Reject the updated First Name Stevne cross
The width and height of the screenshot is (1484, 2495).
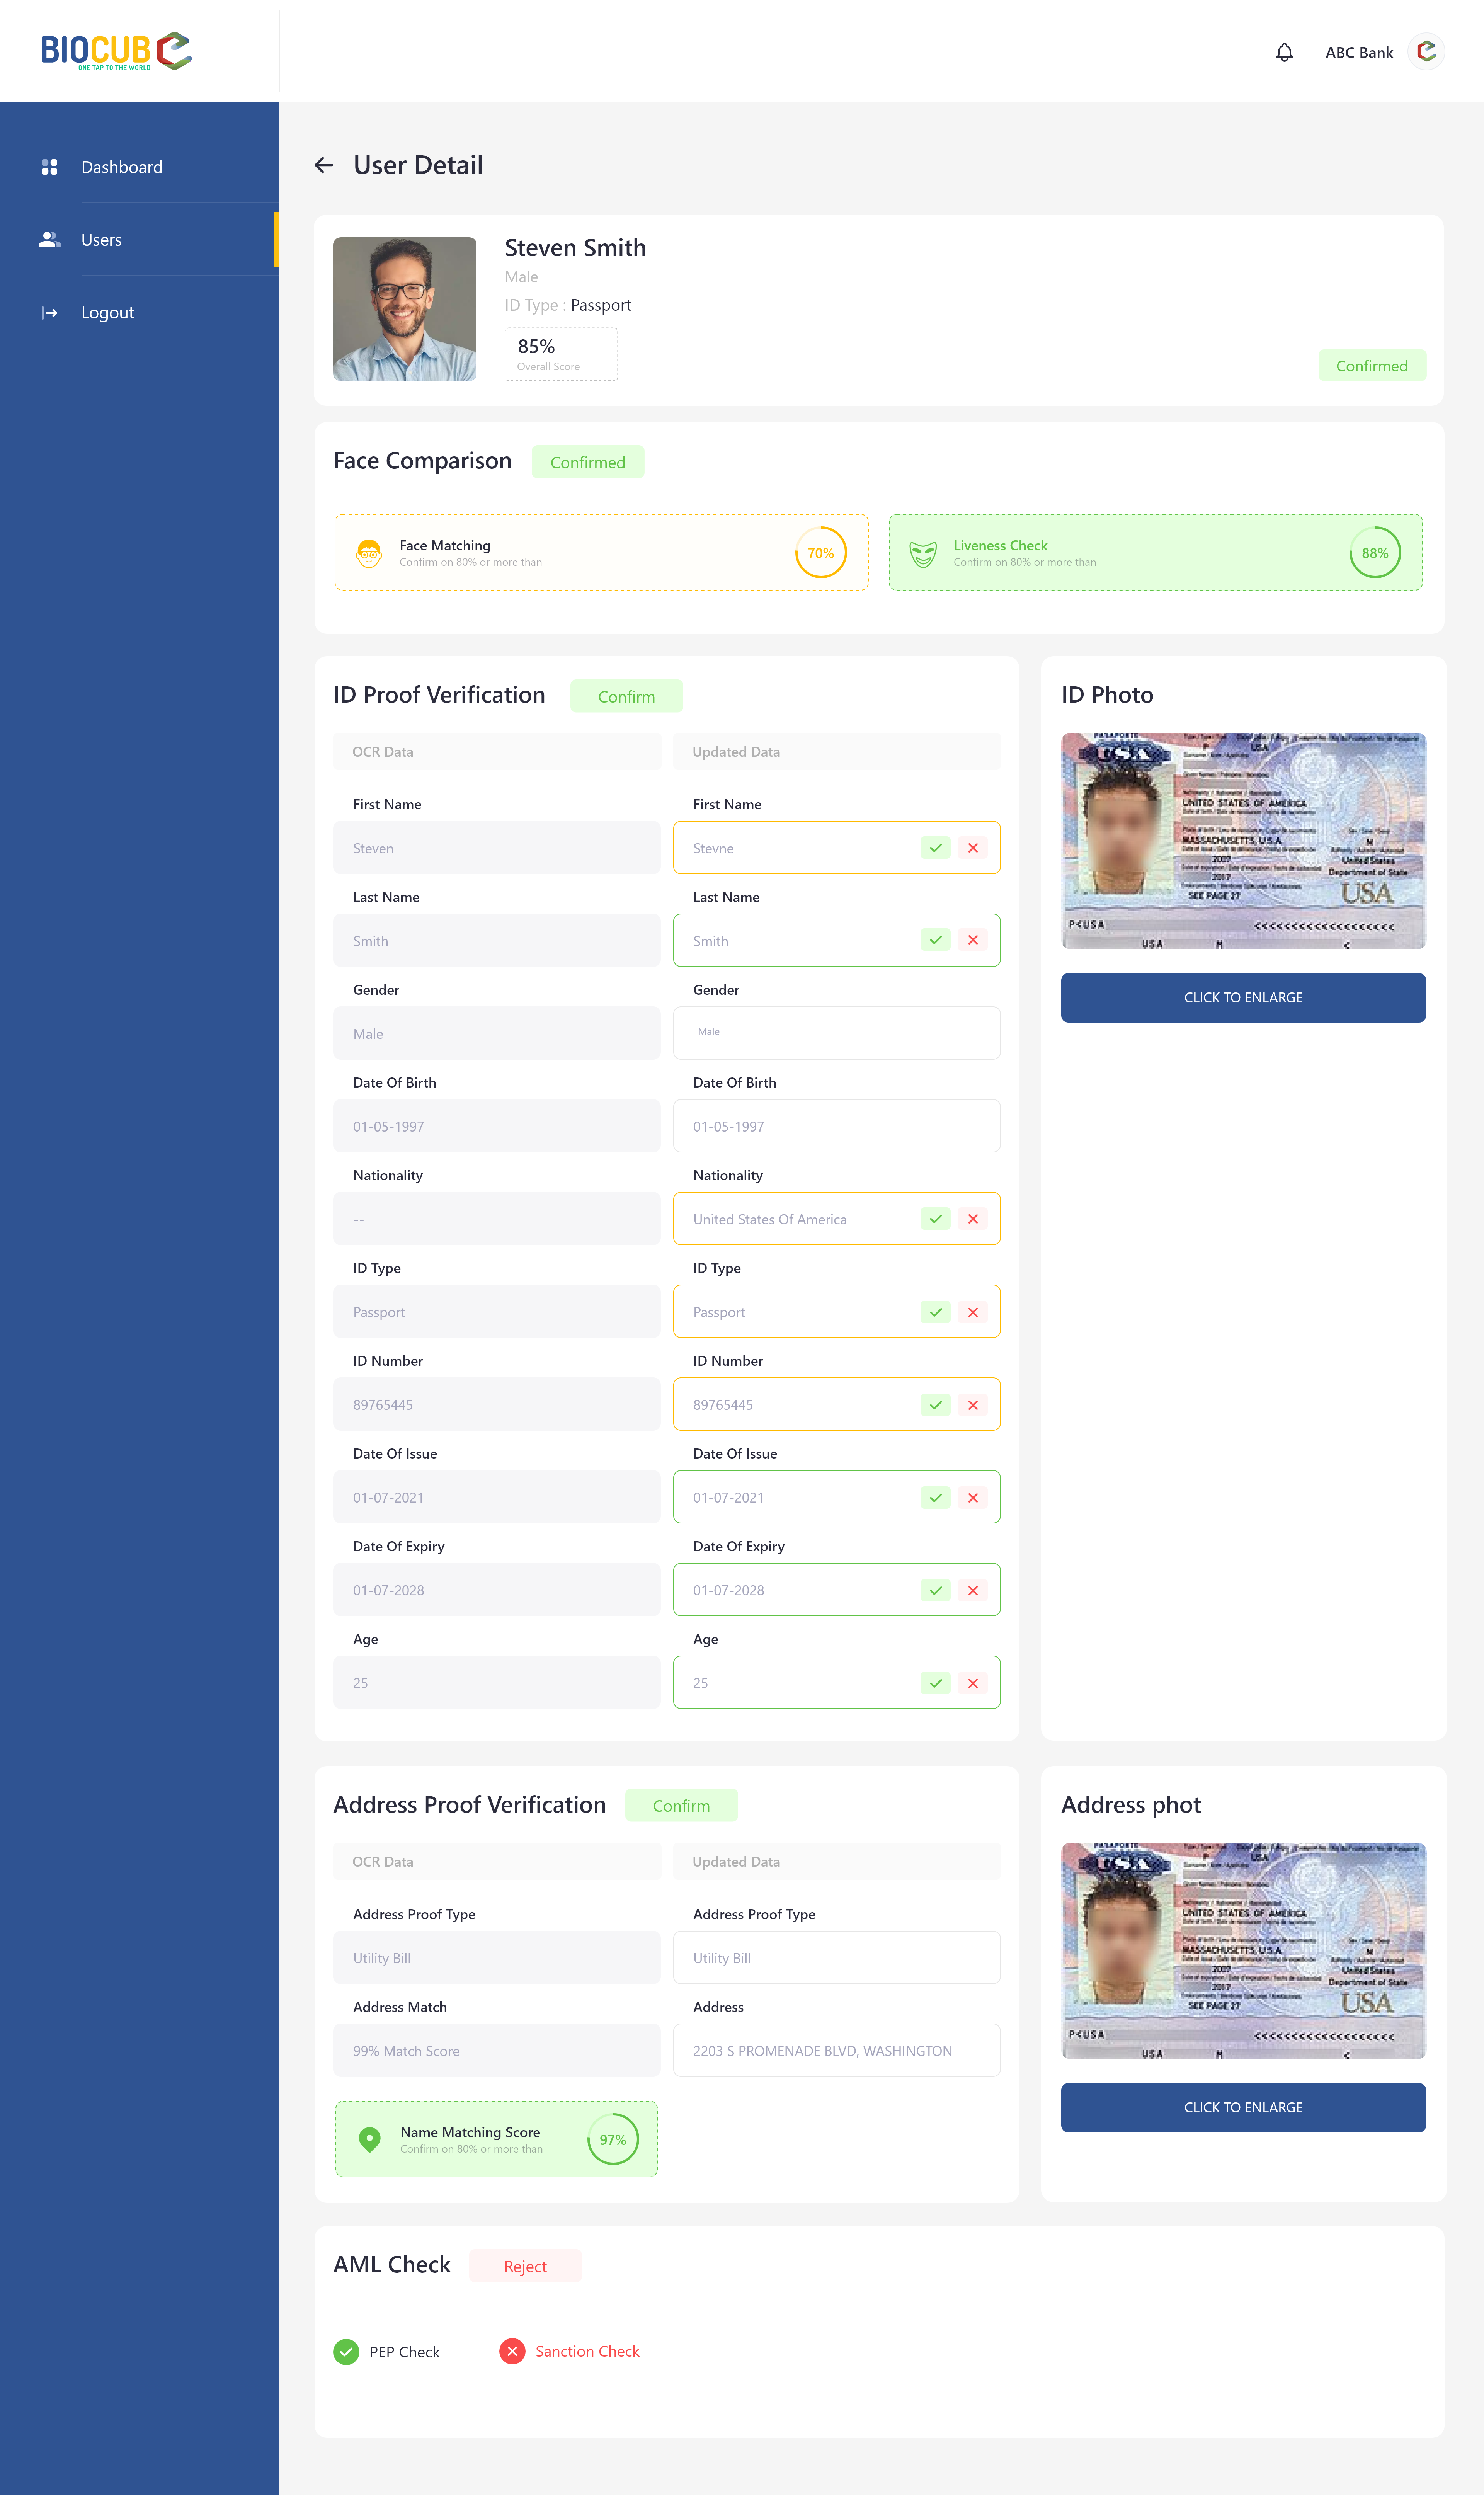coord(973,848)
